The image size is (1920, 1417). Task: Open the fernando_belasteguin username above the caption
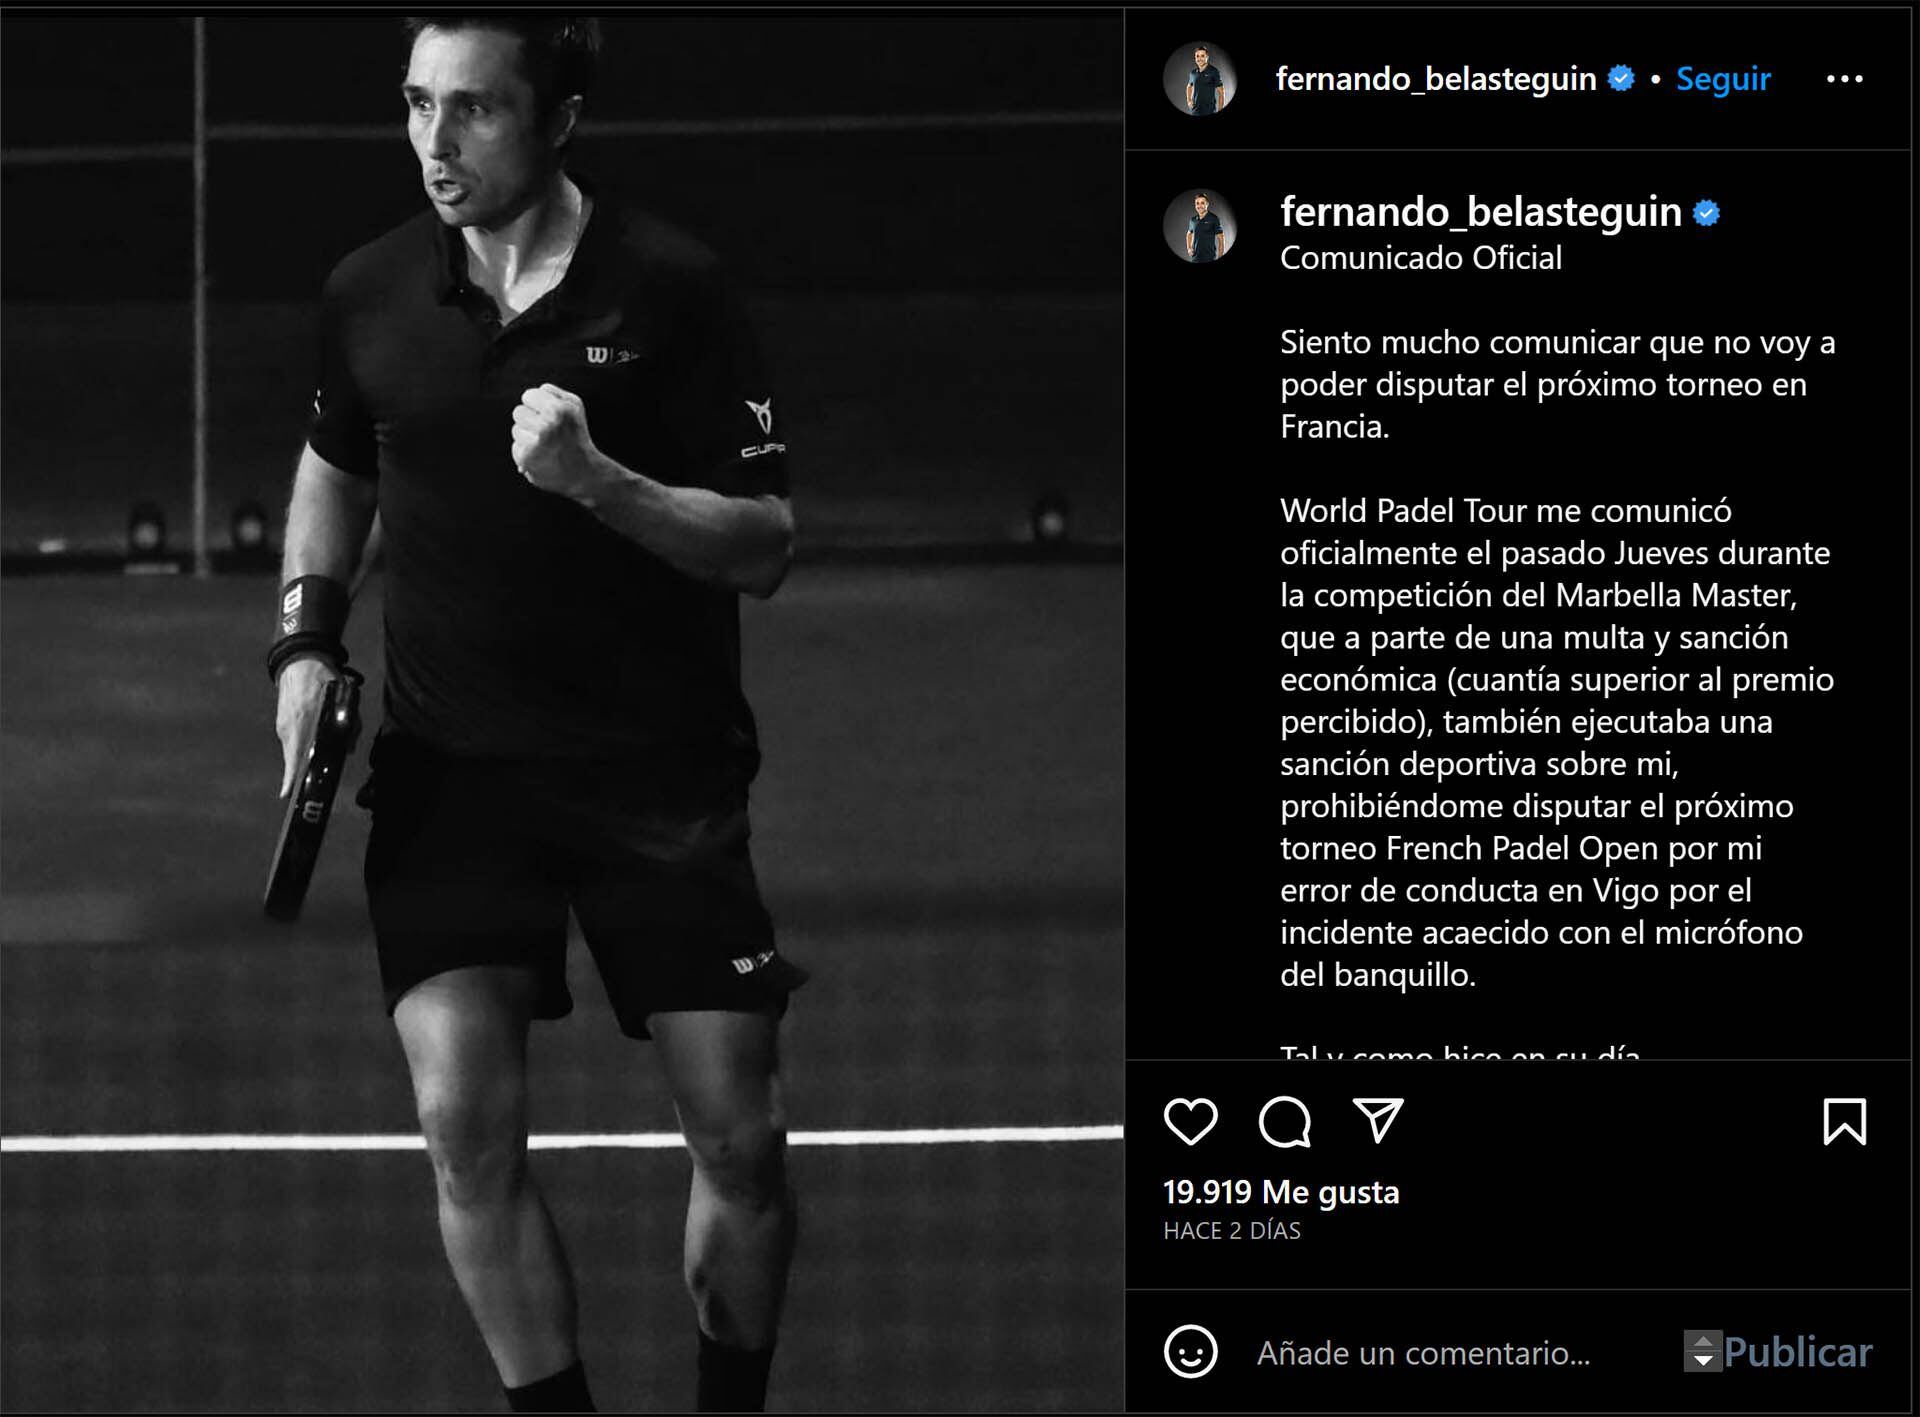(x=1481, y=212)
